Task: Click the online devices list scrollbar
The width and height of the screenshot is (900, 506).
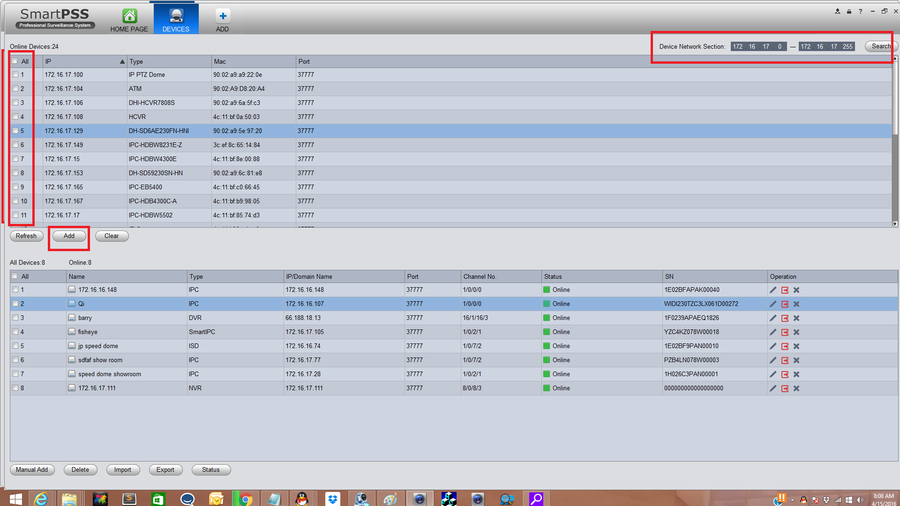Action: coord(895,142)
